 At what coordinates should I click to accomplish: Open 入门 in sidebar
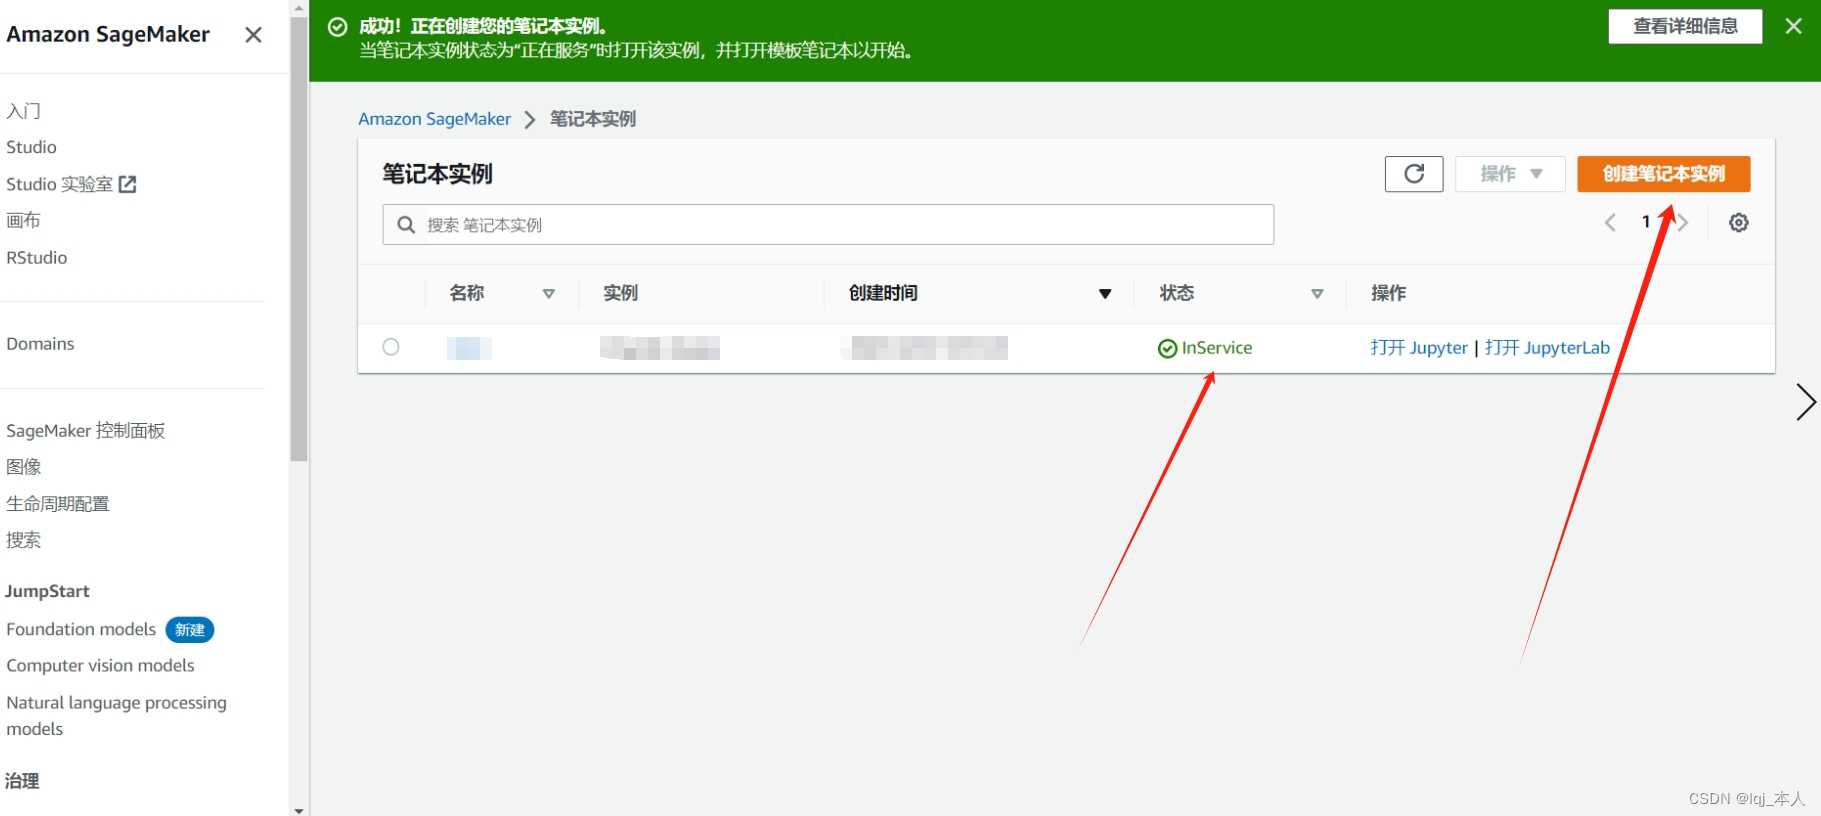coord(24,111)
